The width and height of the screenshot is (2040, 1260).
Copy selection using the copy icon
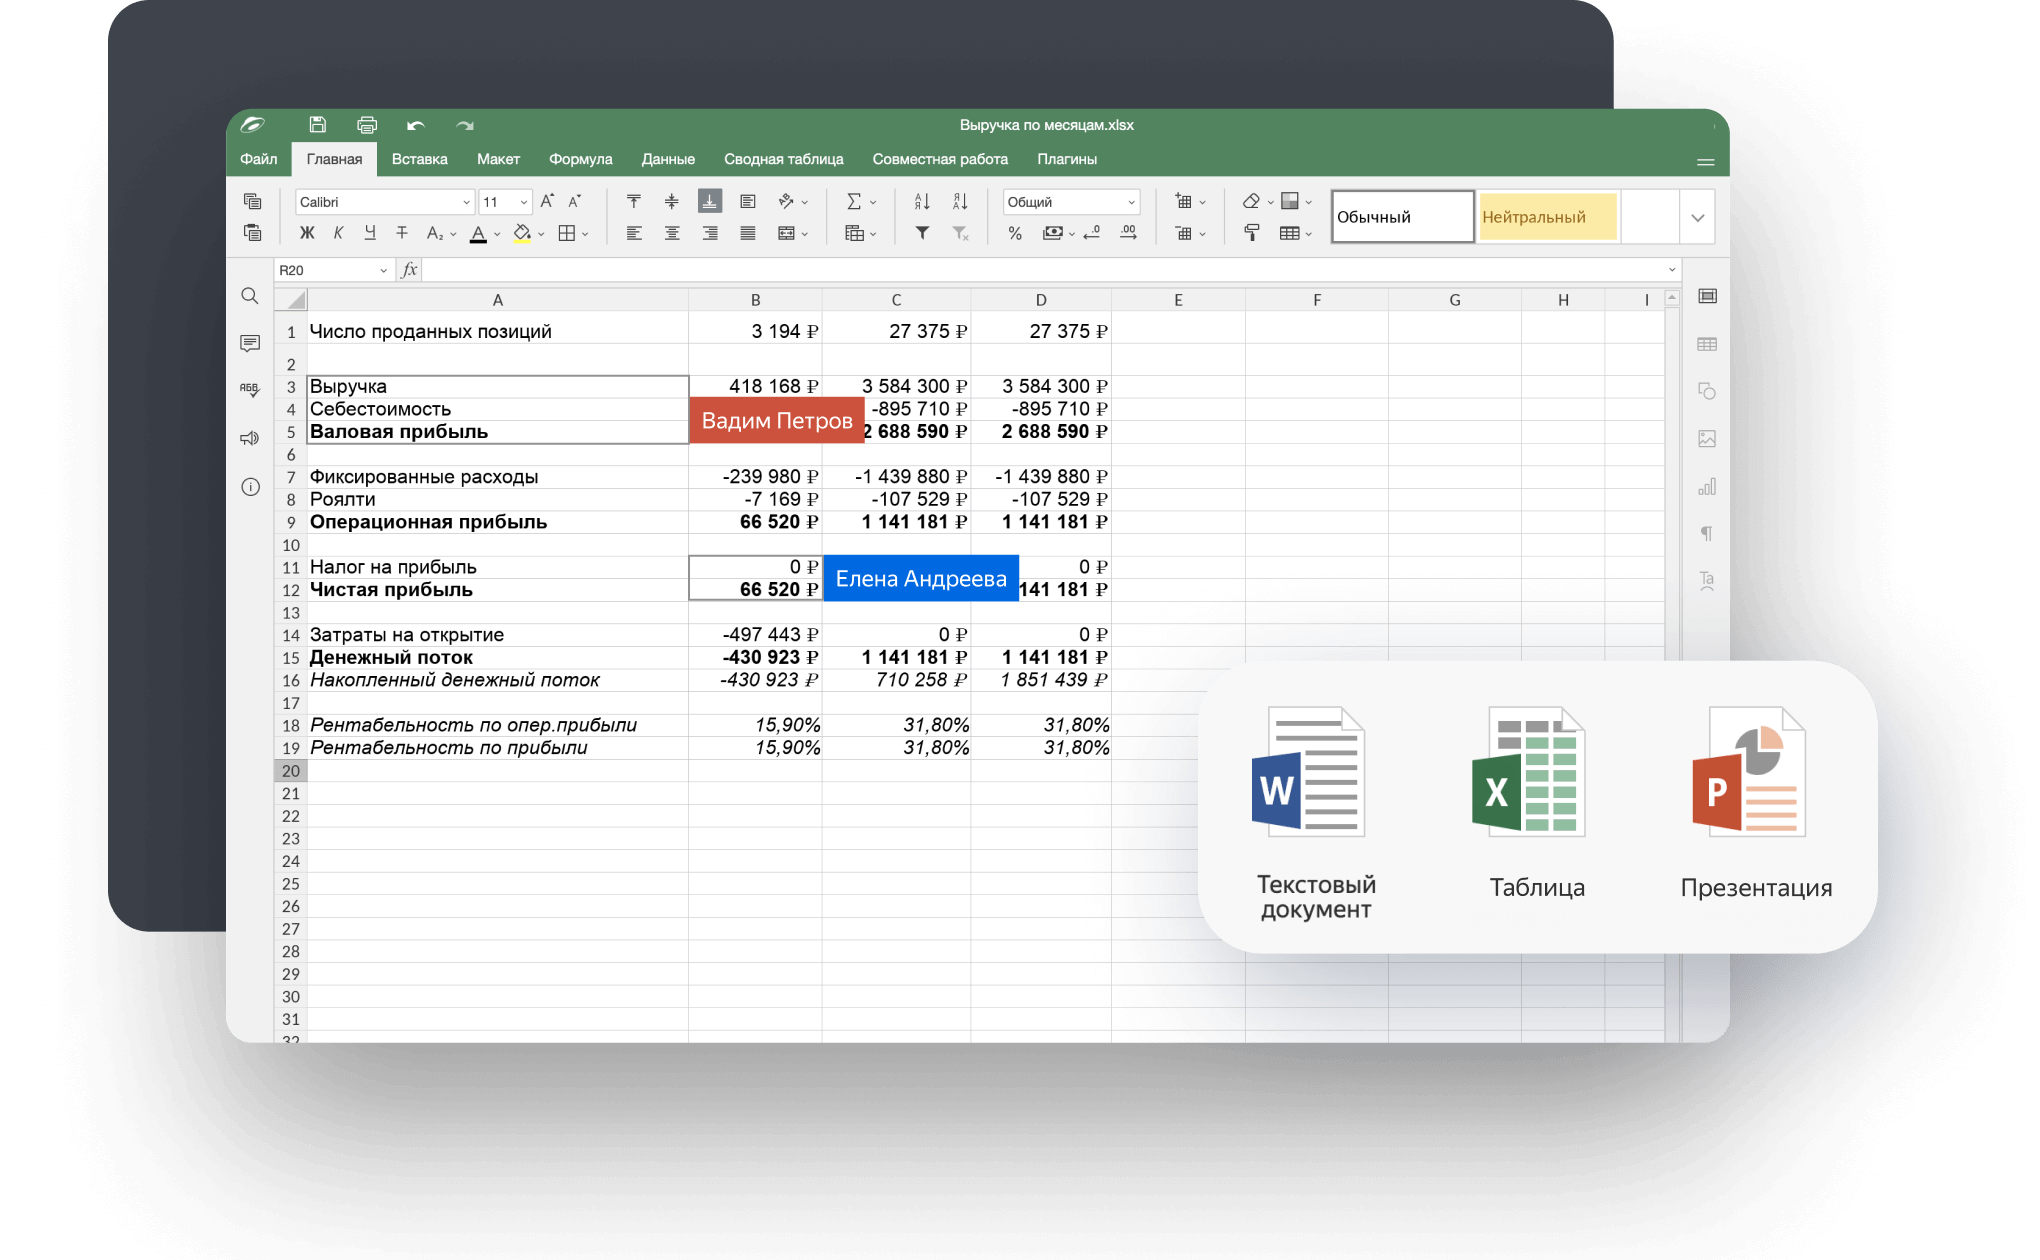click(252, 201)
